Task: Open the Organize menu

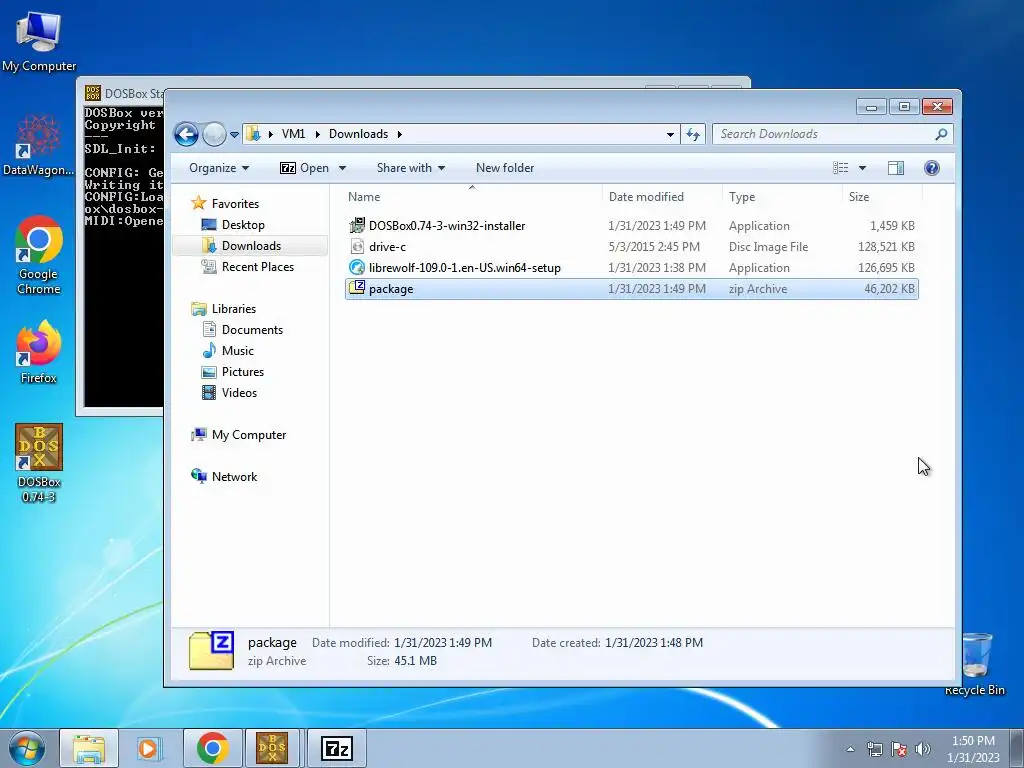Action: pyautogui.click(x=219, y=168)
